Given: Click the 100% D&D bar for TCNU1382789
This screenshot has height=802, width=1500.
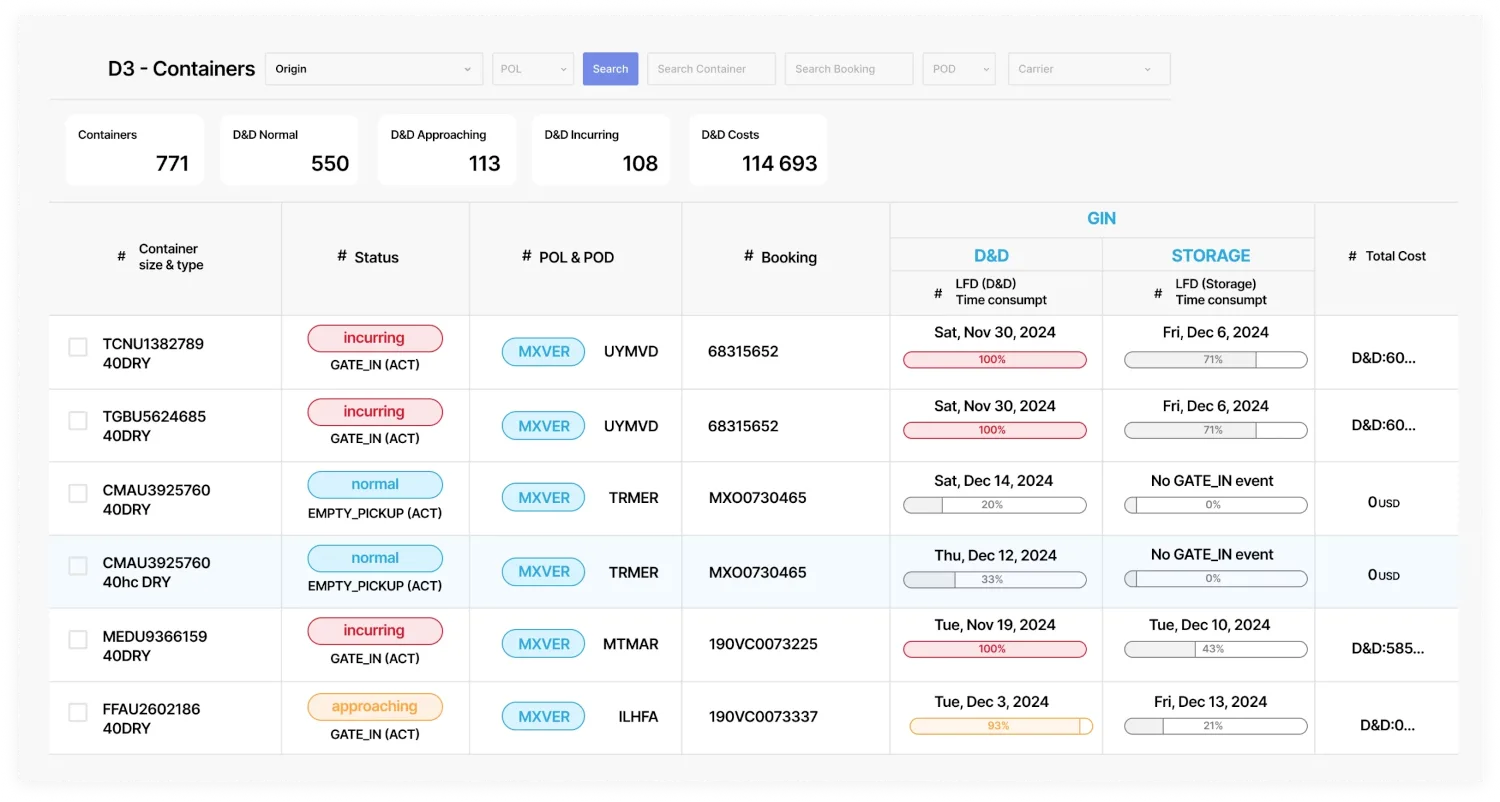Looking at the screenshot, I should click(x=995, y=360).
